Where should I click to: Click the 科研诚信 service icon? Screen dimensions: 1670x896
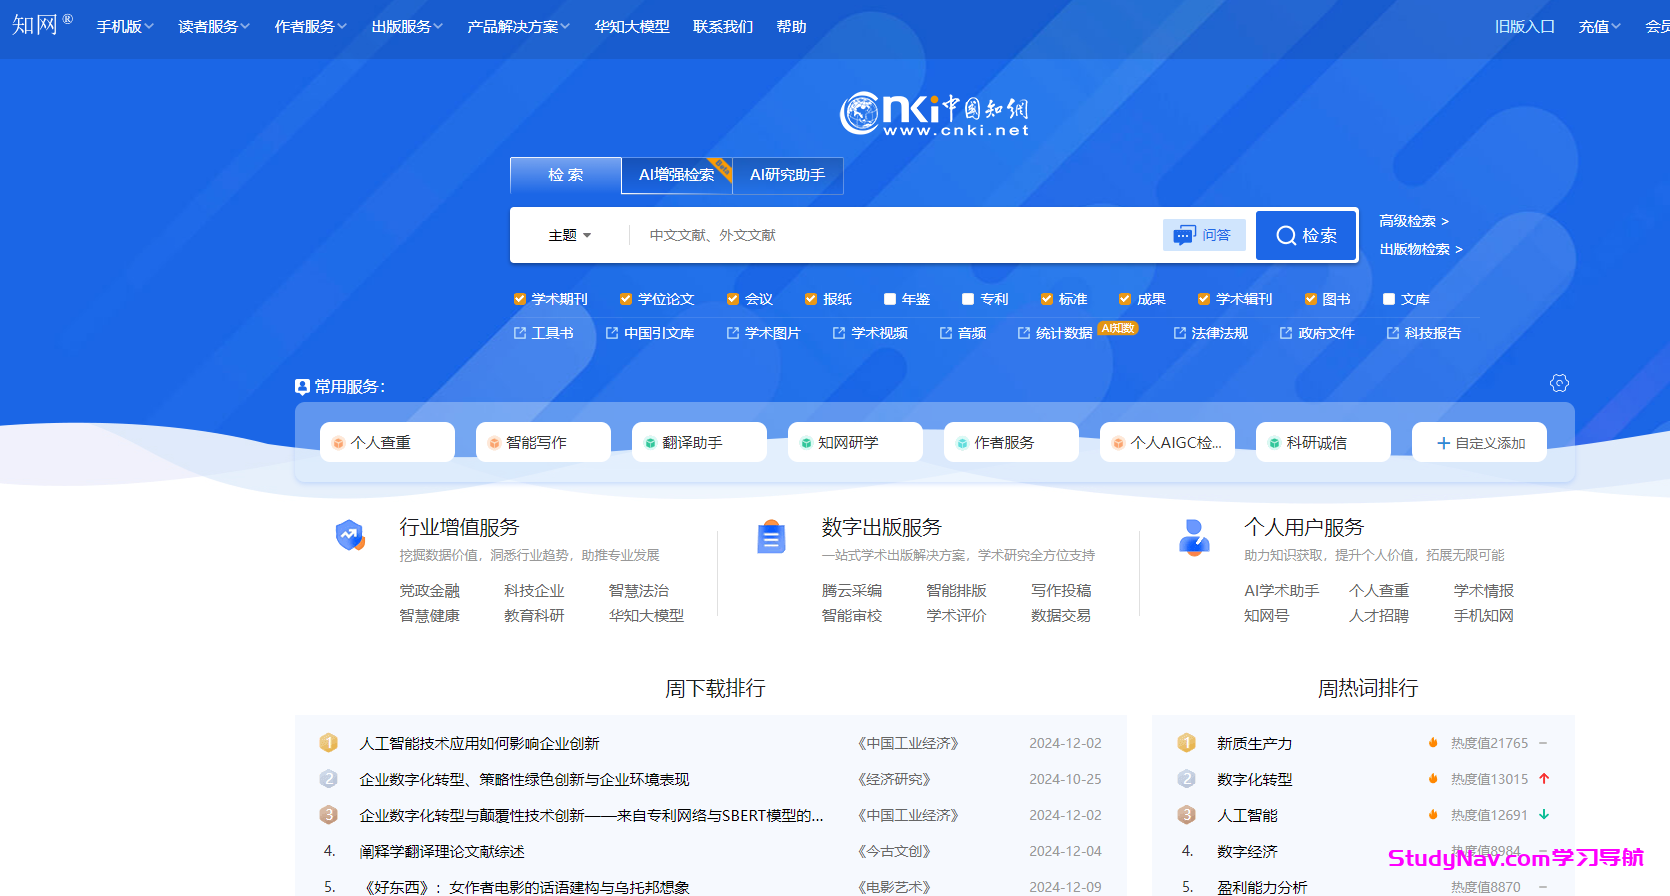[1274, 443]
